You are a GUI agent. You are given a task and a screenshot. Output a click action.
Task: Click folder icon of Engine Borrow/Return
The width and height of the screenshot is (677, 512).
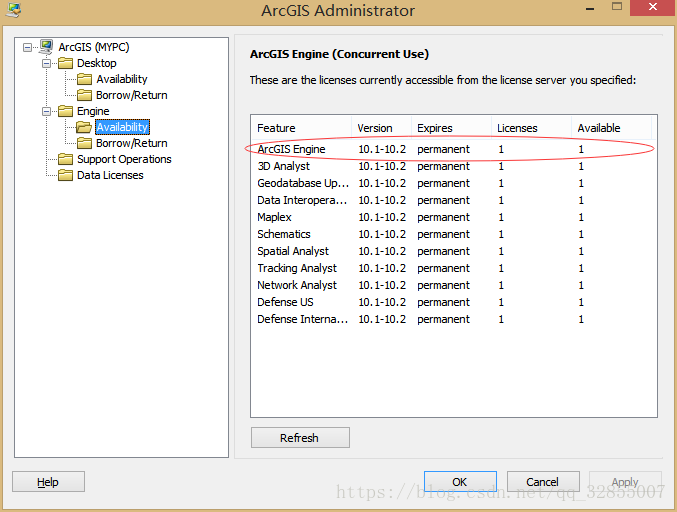pos(84,143)
